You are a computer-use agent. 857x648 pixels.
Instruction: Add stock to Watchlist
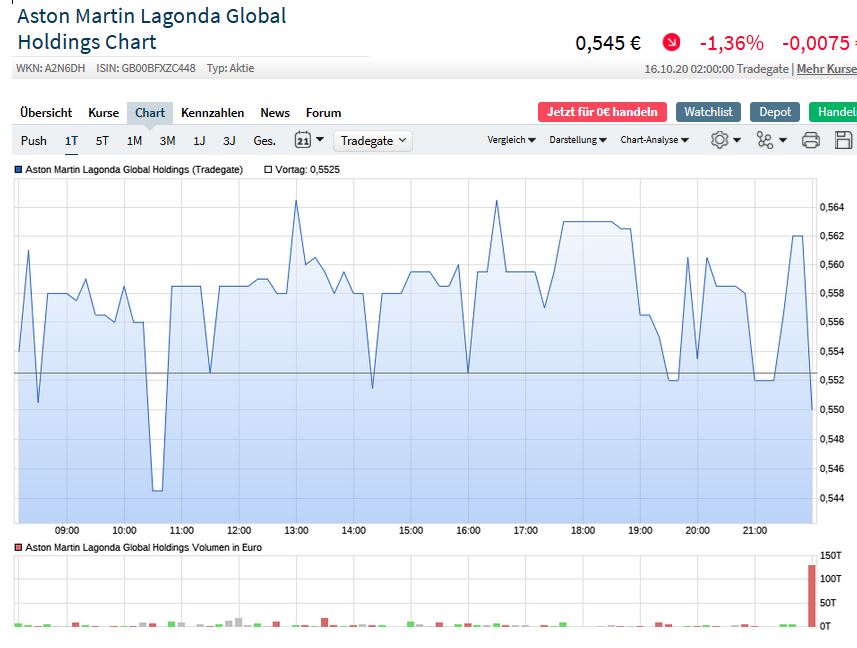[708, 112]
